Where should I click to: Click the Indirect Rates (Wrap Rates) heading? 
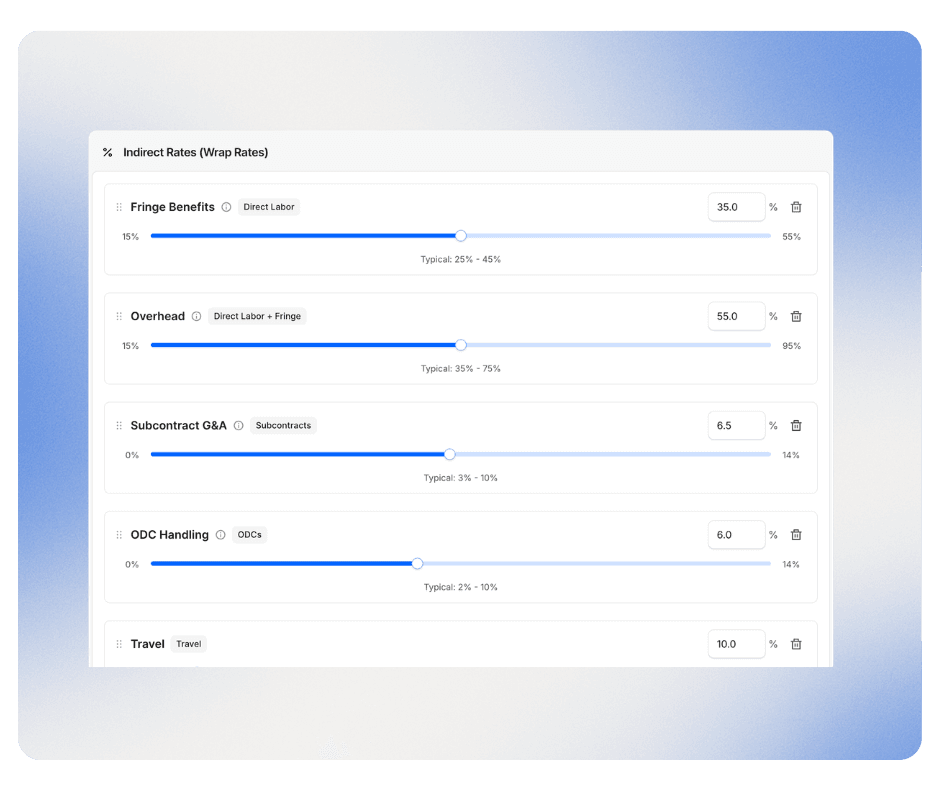point(195,152)
